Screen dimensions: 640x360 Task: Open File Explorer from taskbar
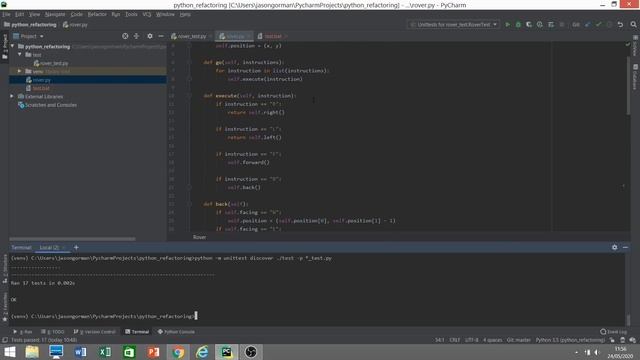(32, 352)
